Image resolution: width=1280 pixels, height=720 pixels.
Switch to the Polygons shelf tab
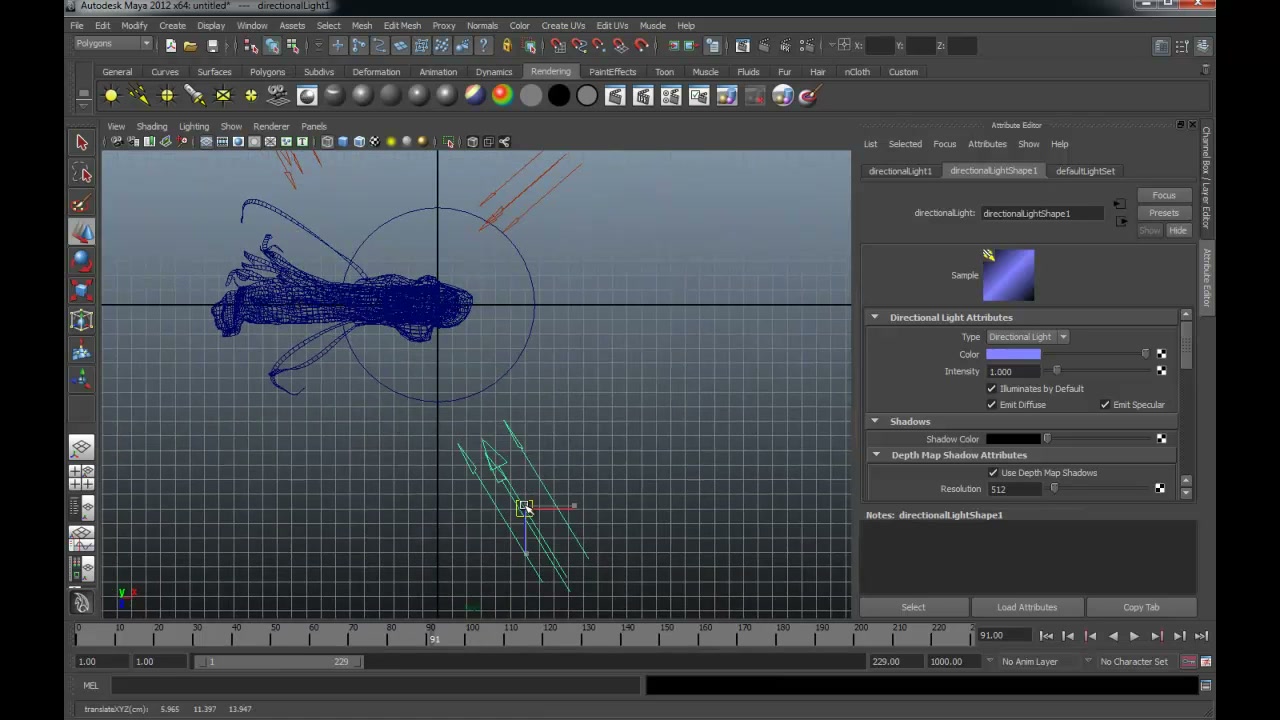click(x=267, y=72)
